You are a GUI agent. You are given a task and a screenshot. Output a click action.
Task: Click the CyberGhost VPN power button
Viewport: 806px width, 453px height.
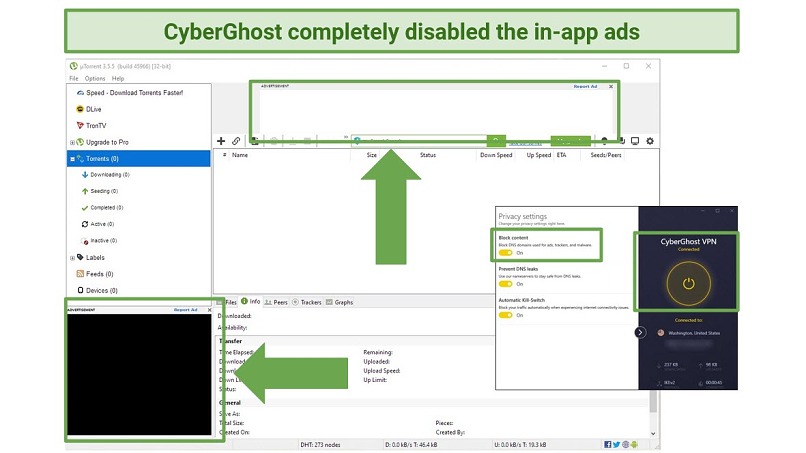point(688,283)
